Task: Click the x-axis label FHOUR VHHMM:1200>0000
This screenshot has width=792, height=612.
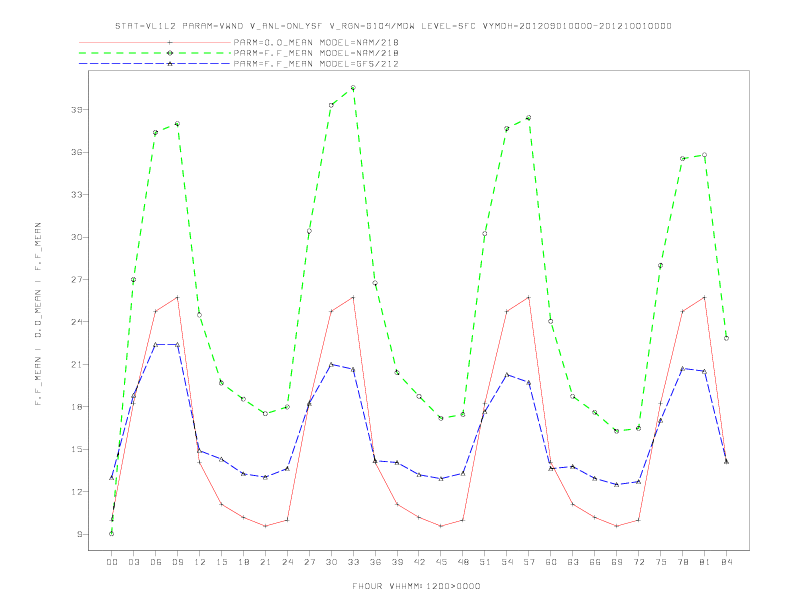Action: click(416, 586)
